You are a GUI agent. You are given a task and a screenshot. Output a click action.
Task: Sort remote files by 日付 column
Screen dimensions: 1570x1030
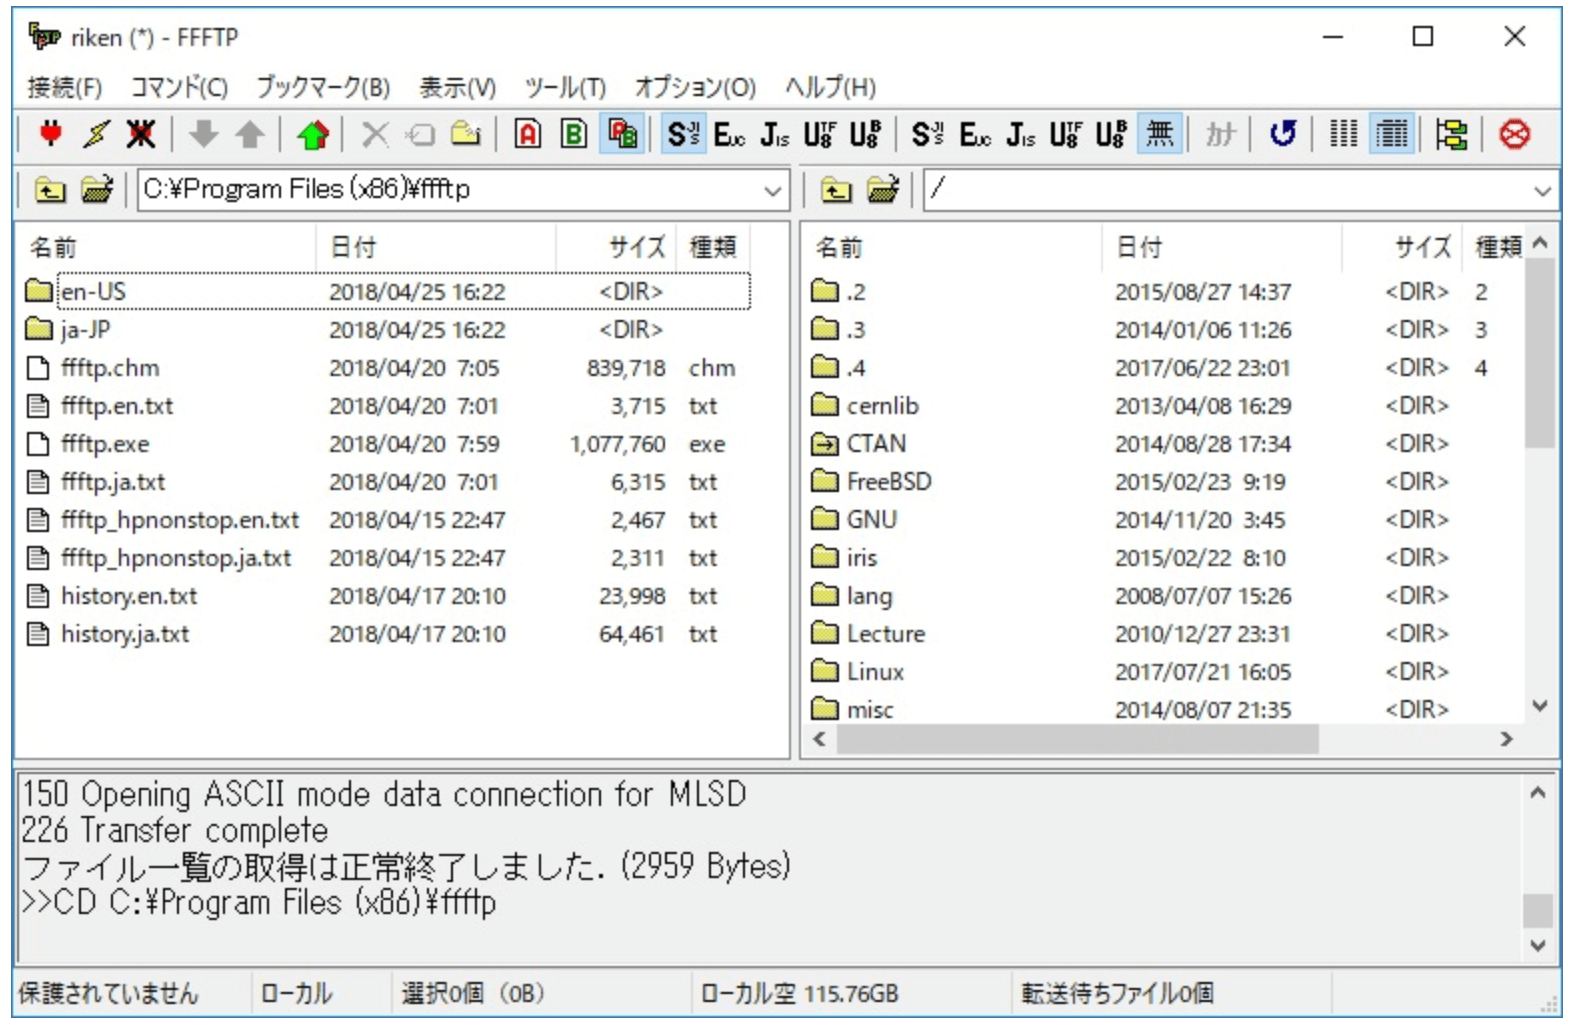[1222, 247]
